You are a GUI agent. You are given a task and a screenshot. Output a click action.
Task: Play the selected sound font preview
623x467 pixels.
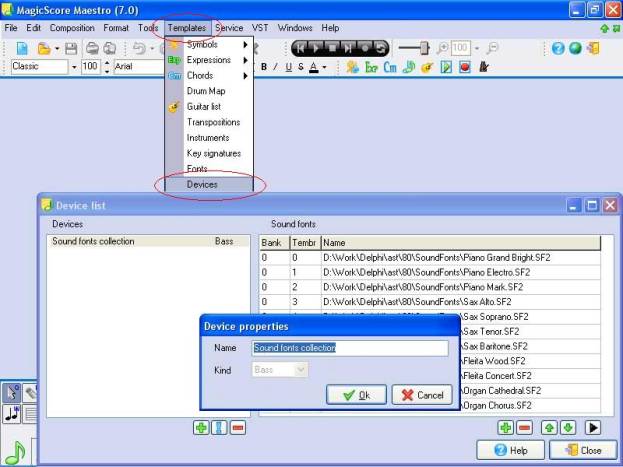tap(593, 428)
